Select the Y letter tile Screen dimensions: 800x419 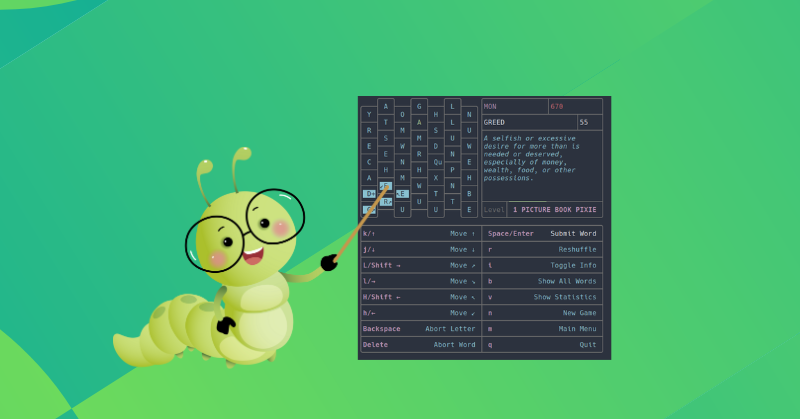(x=369, y=114)
